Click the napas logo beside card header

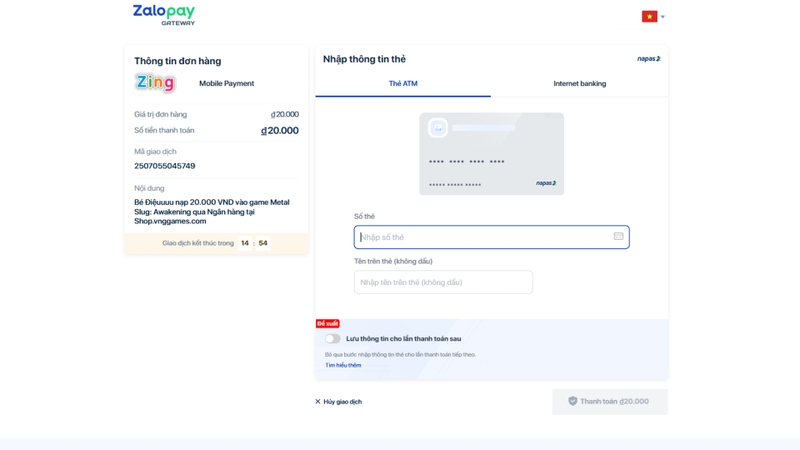click(x=648, y=59)
